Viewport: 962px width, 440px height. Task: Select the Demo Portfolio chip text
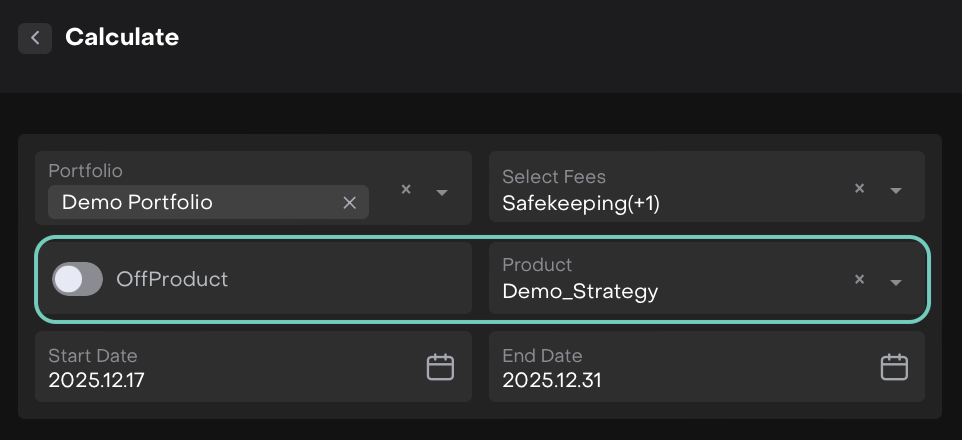[137, 202]
